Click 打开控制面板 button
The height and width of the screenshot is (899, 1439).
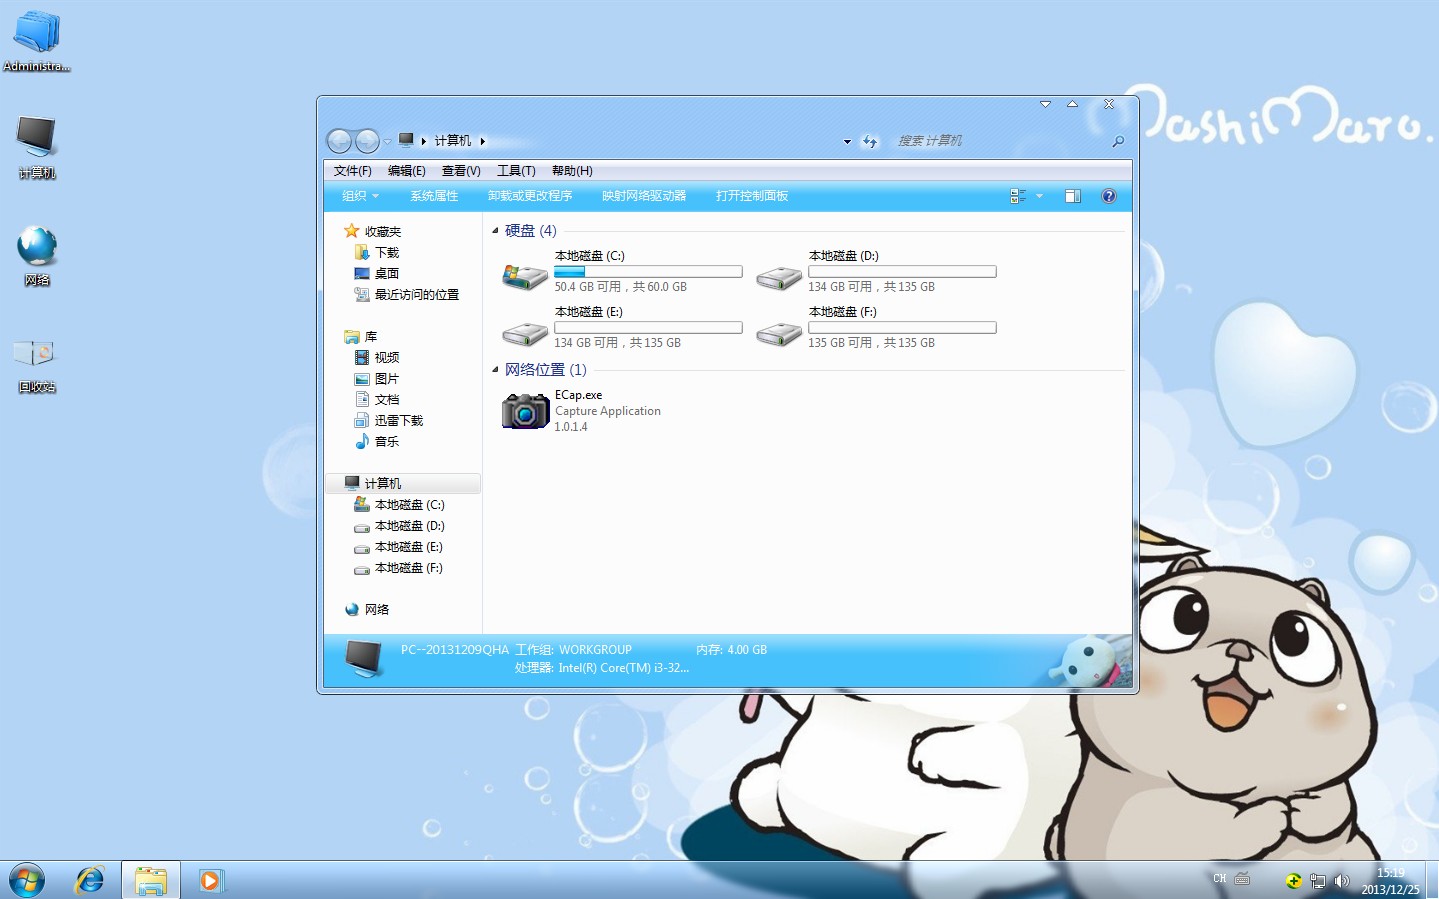tap(752, 196)
